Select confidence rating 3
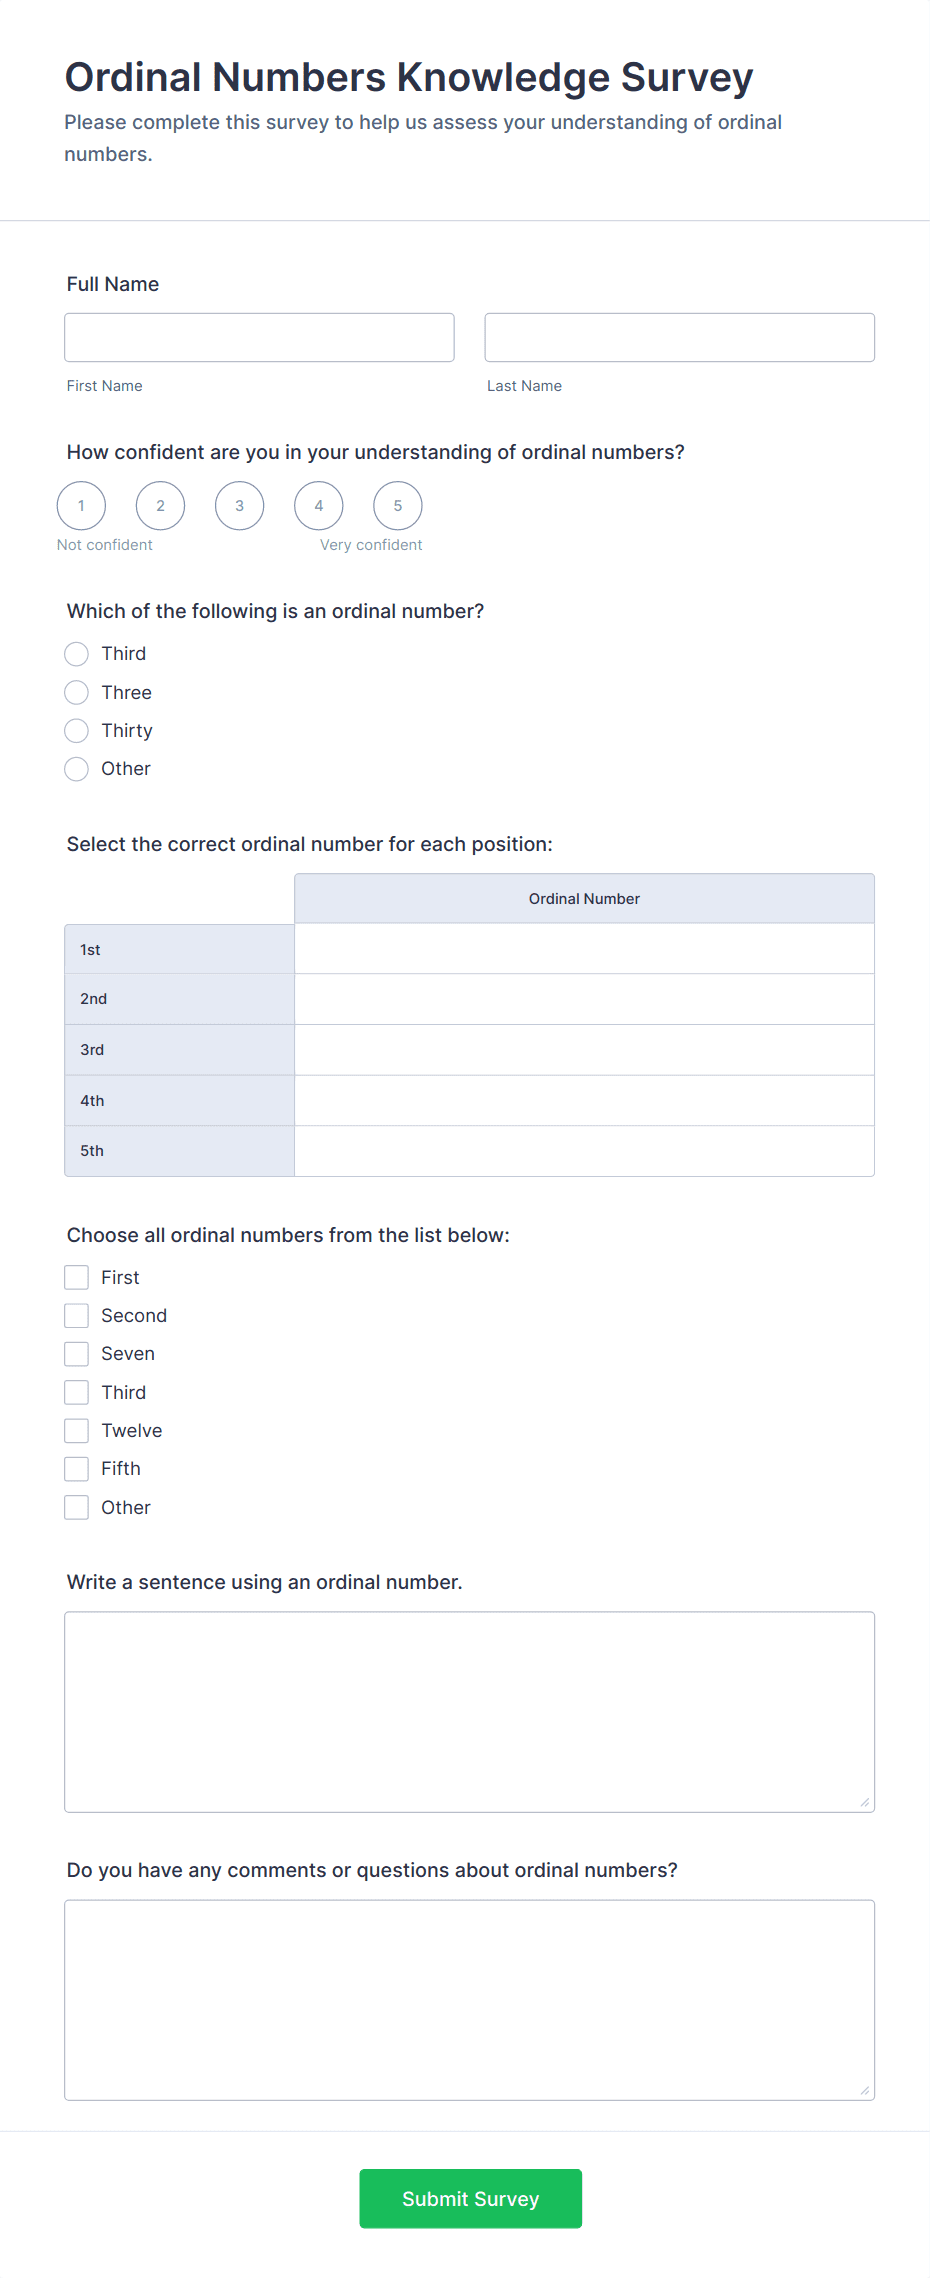This screenshot has height=2278, width=930. pyautogui.click(x=239, y=505)
